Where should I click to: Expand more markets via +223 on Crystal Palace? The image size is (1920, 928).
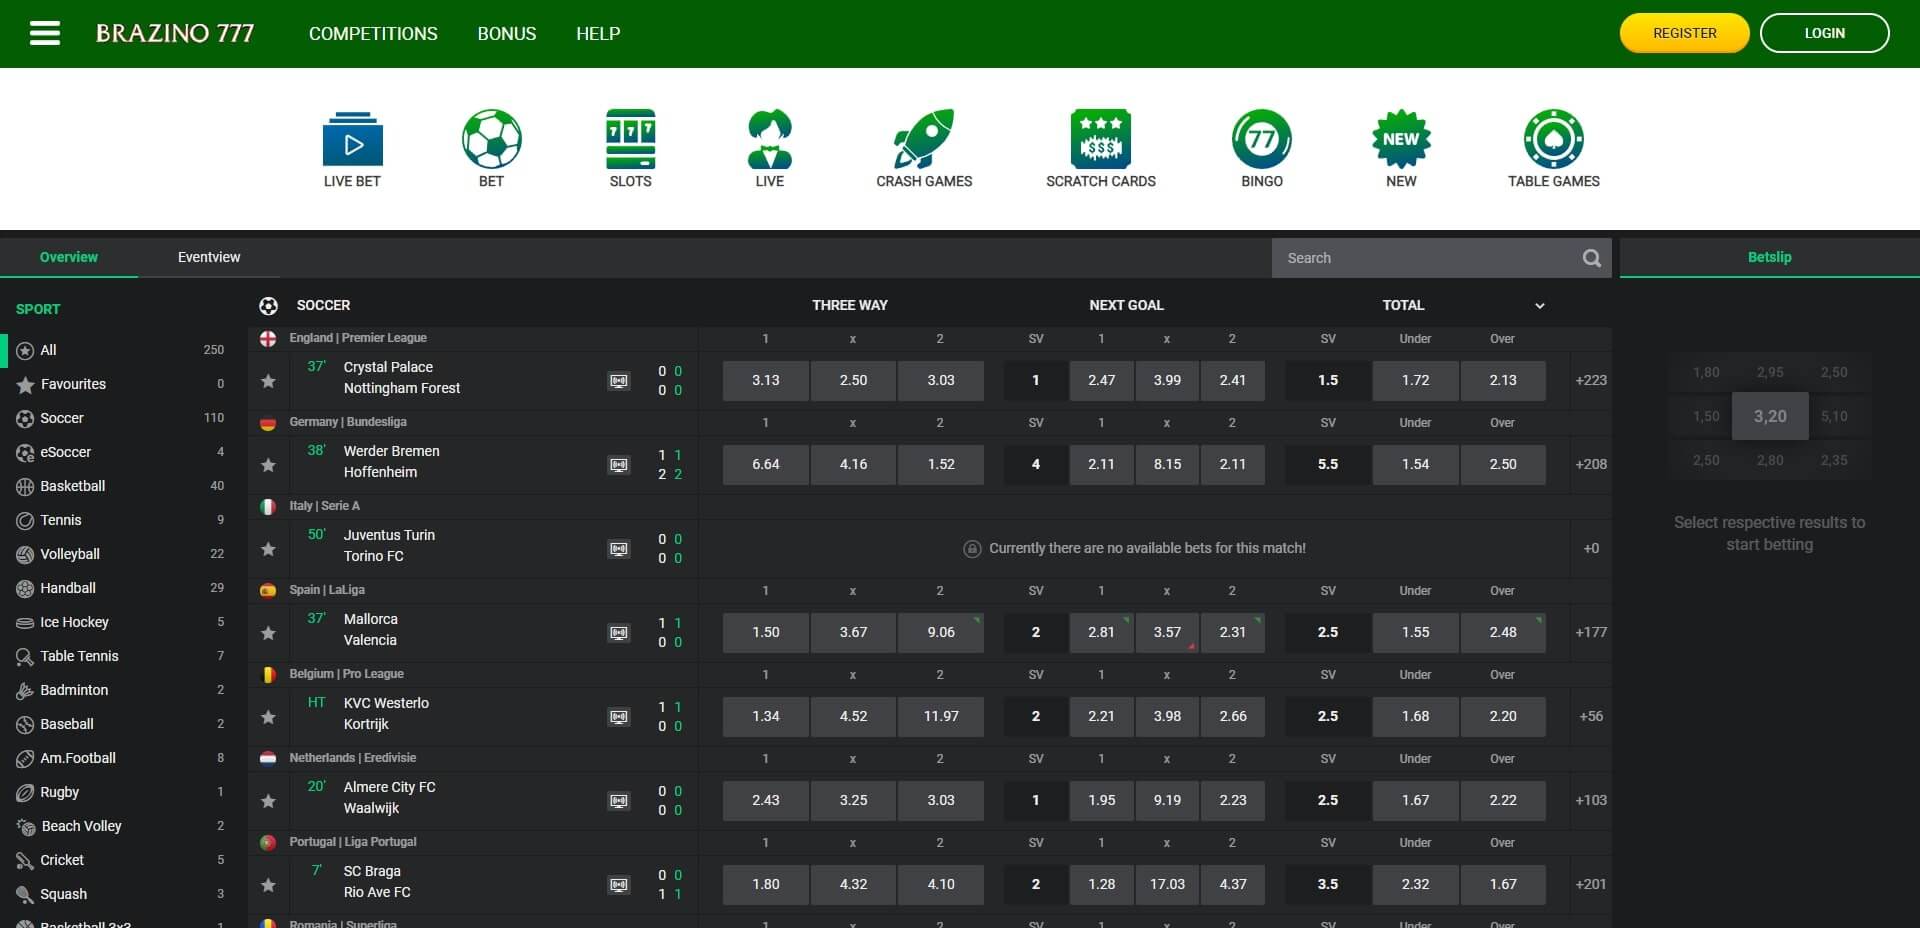1590,381
